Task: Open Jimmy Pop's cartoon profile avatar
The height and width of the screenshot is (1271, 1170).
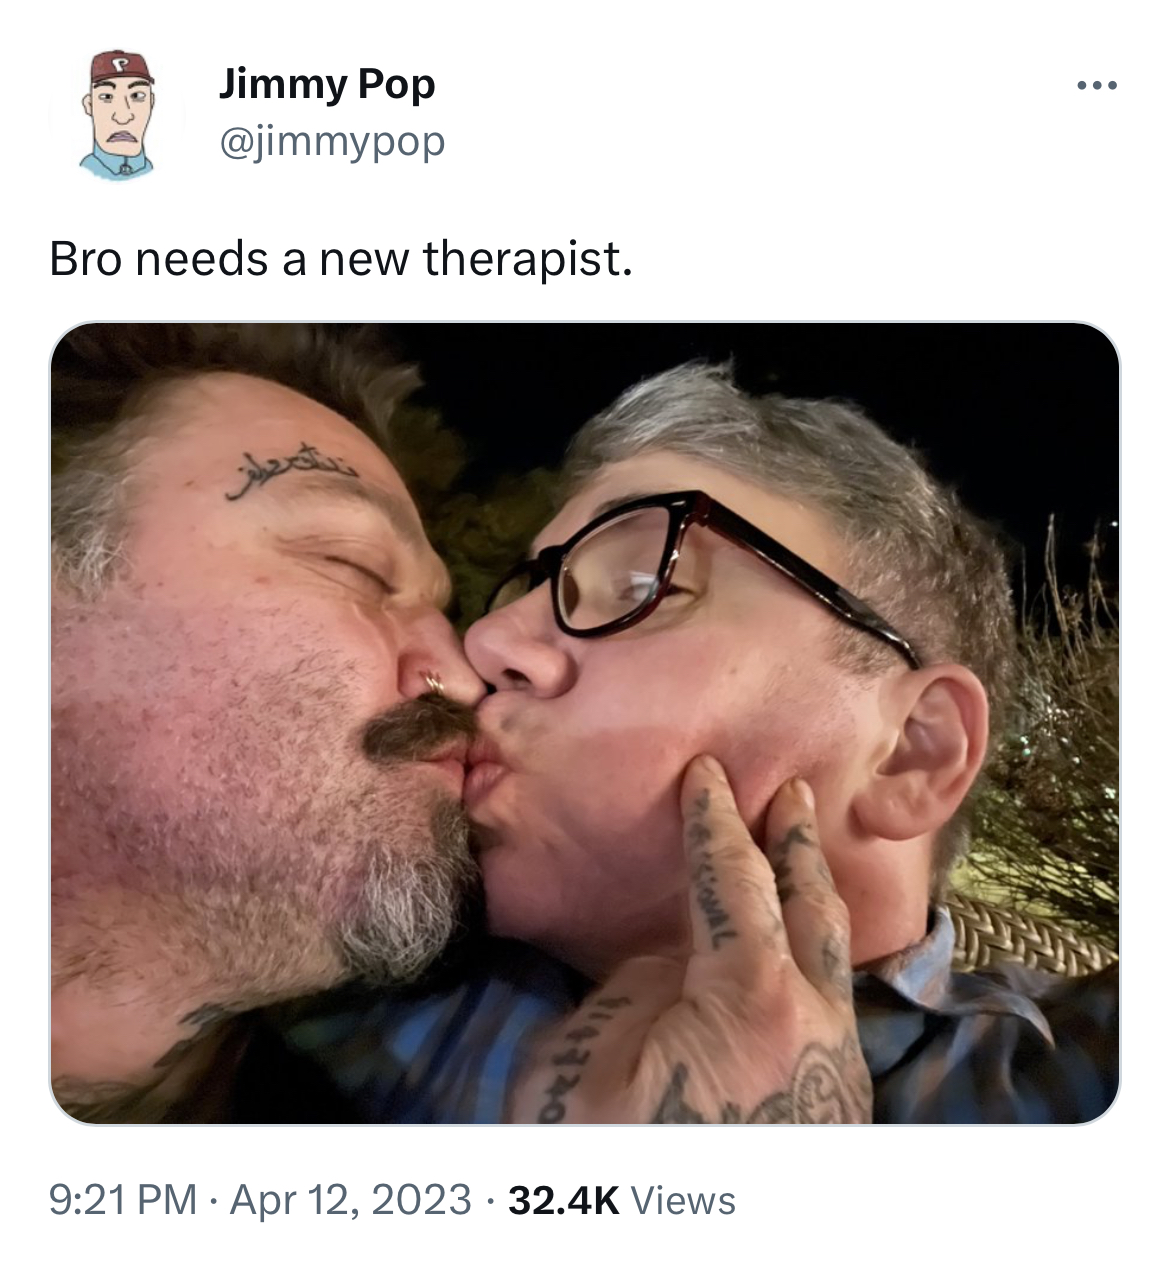Action: point(118,116)
